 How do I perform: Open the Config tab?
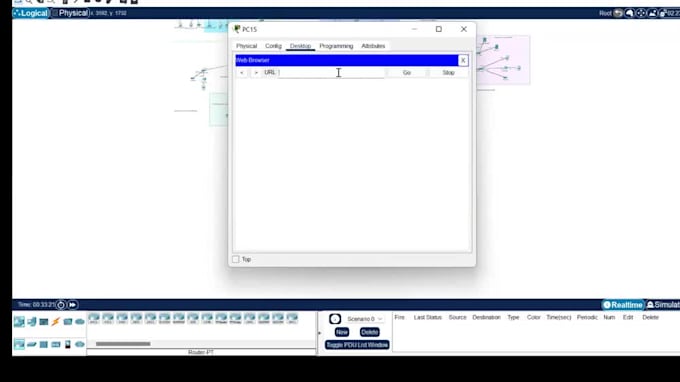(x=273, y=46)
